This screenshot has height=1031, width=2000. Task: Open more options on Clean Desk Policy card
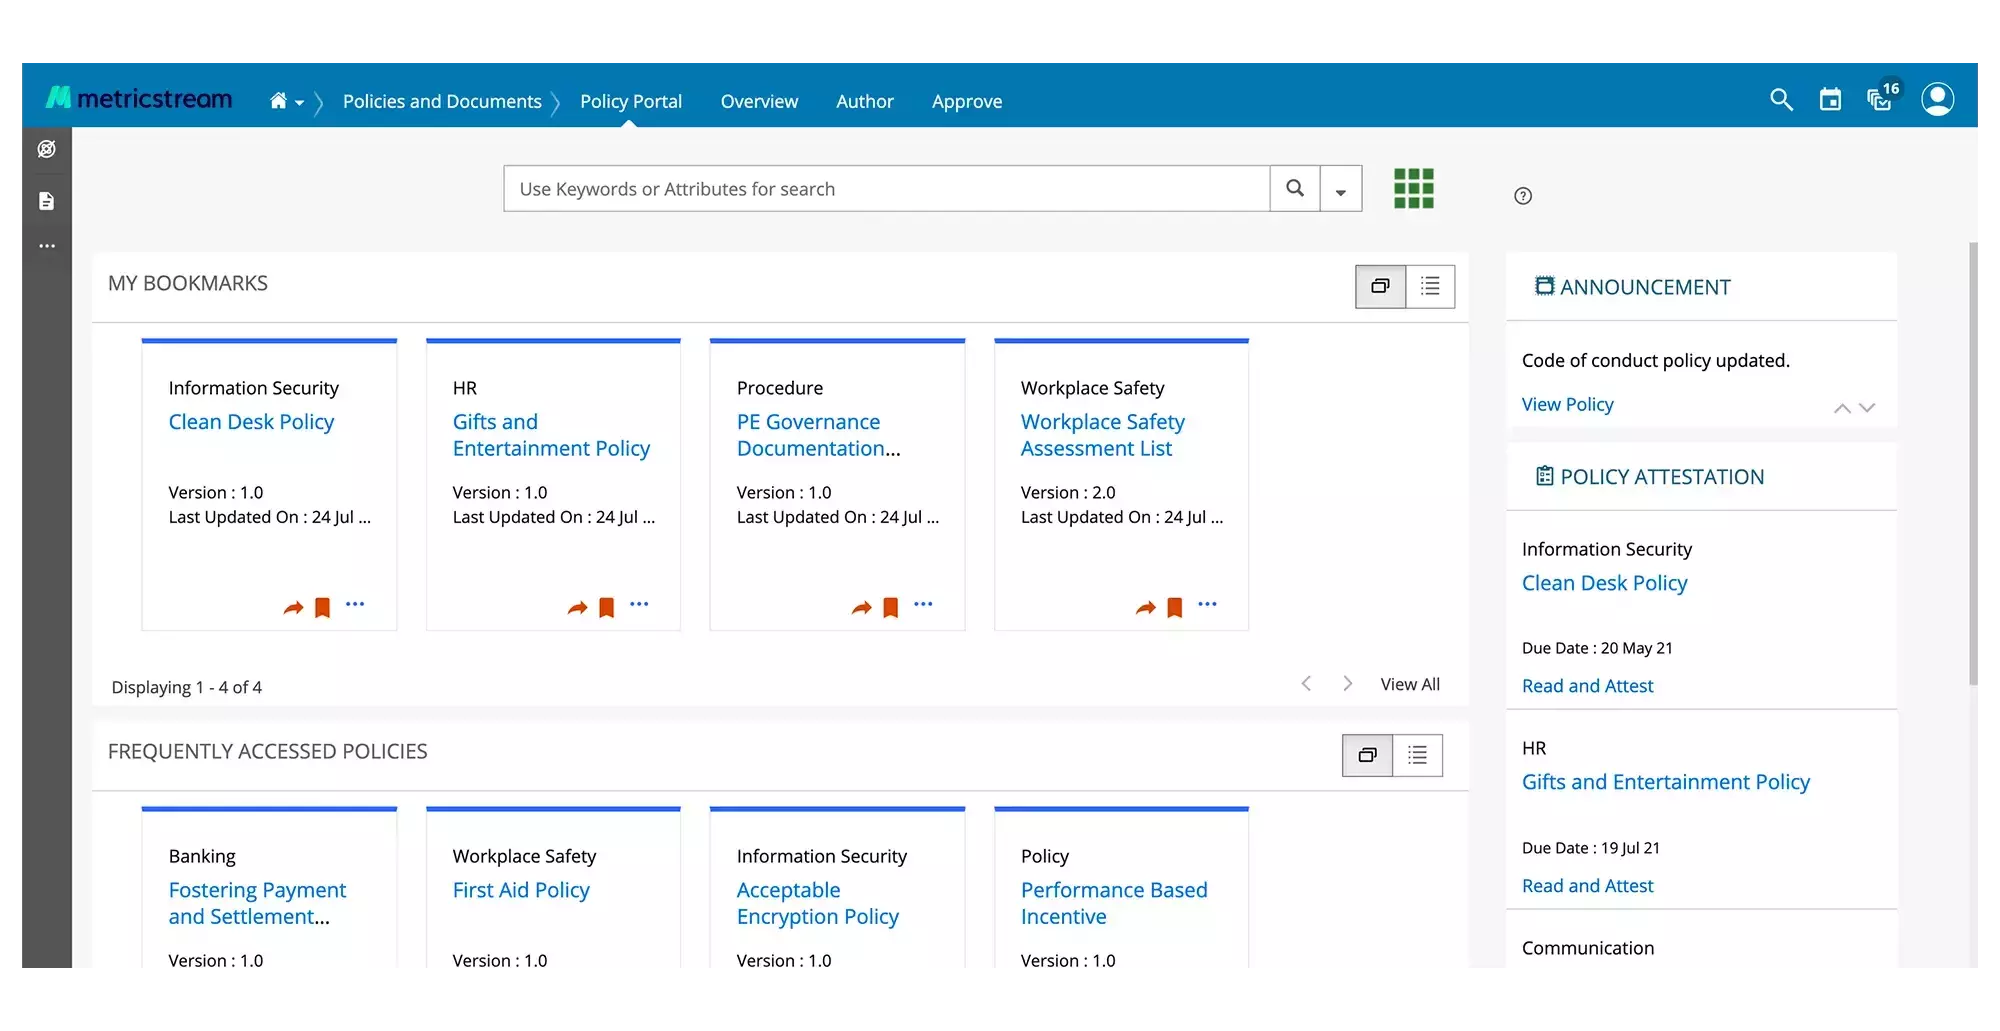coord(355,604)
